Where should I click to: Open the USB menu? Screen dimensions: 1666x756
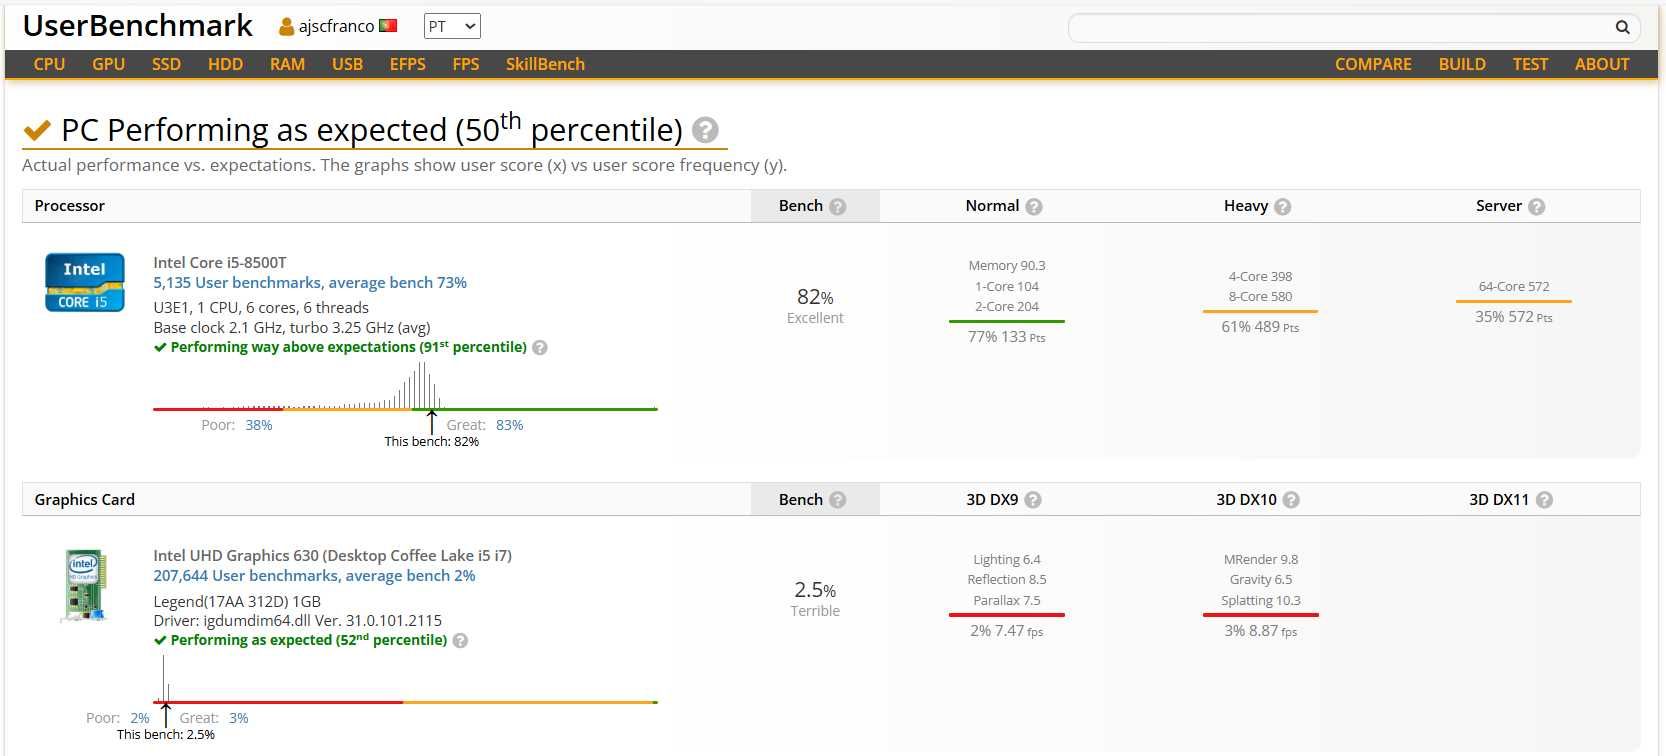tap(347, 64)
